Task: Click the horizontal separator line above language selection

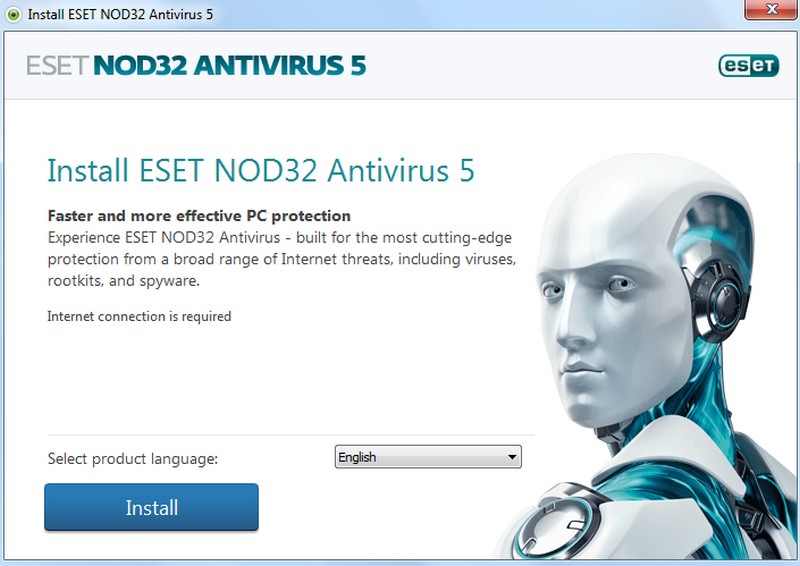Action: 291,435
